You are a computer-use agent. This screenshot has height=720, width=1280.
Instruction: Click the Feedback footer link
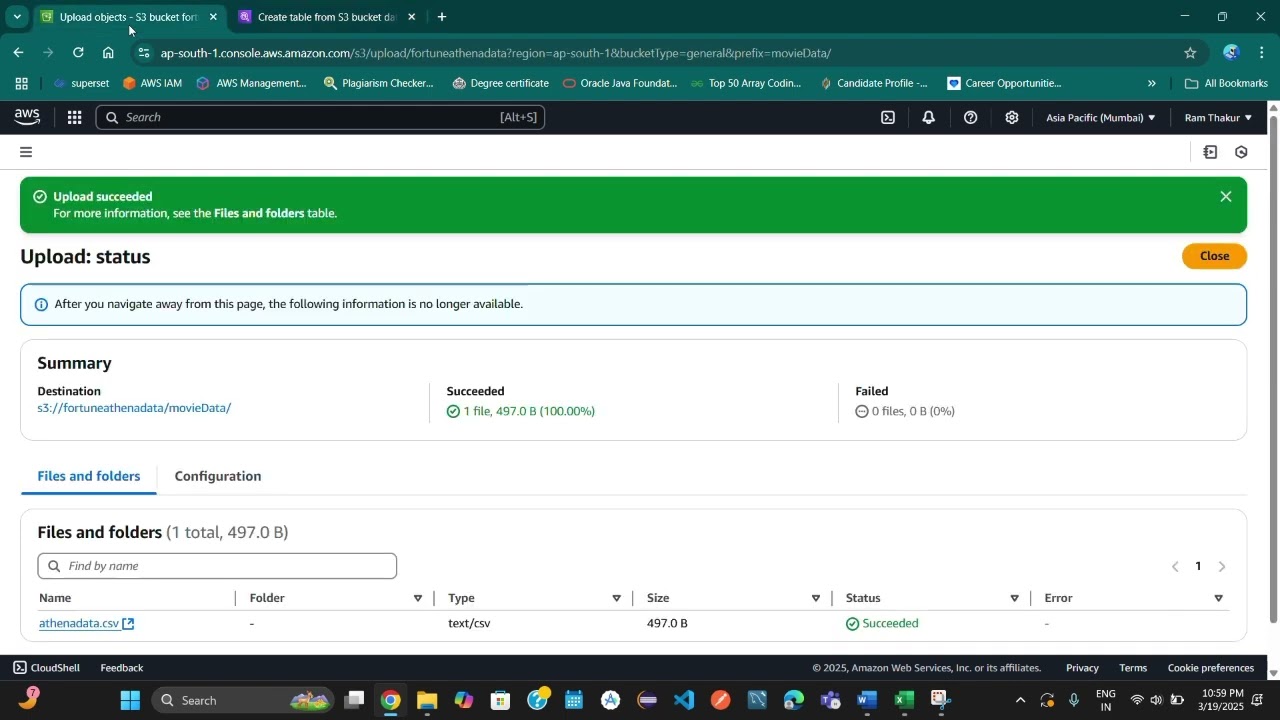tap(122, 668)
